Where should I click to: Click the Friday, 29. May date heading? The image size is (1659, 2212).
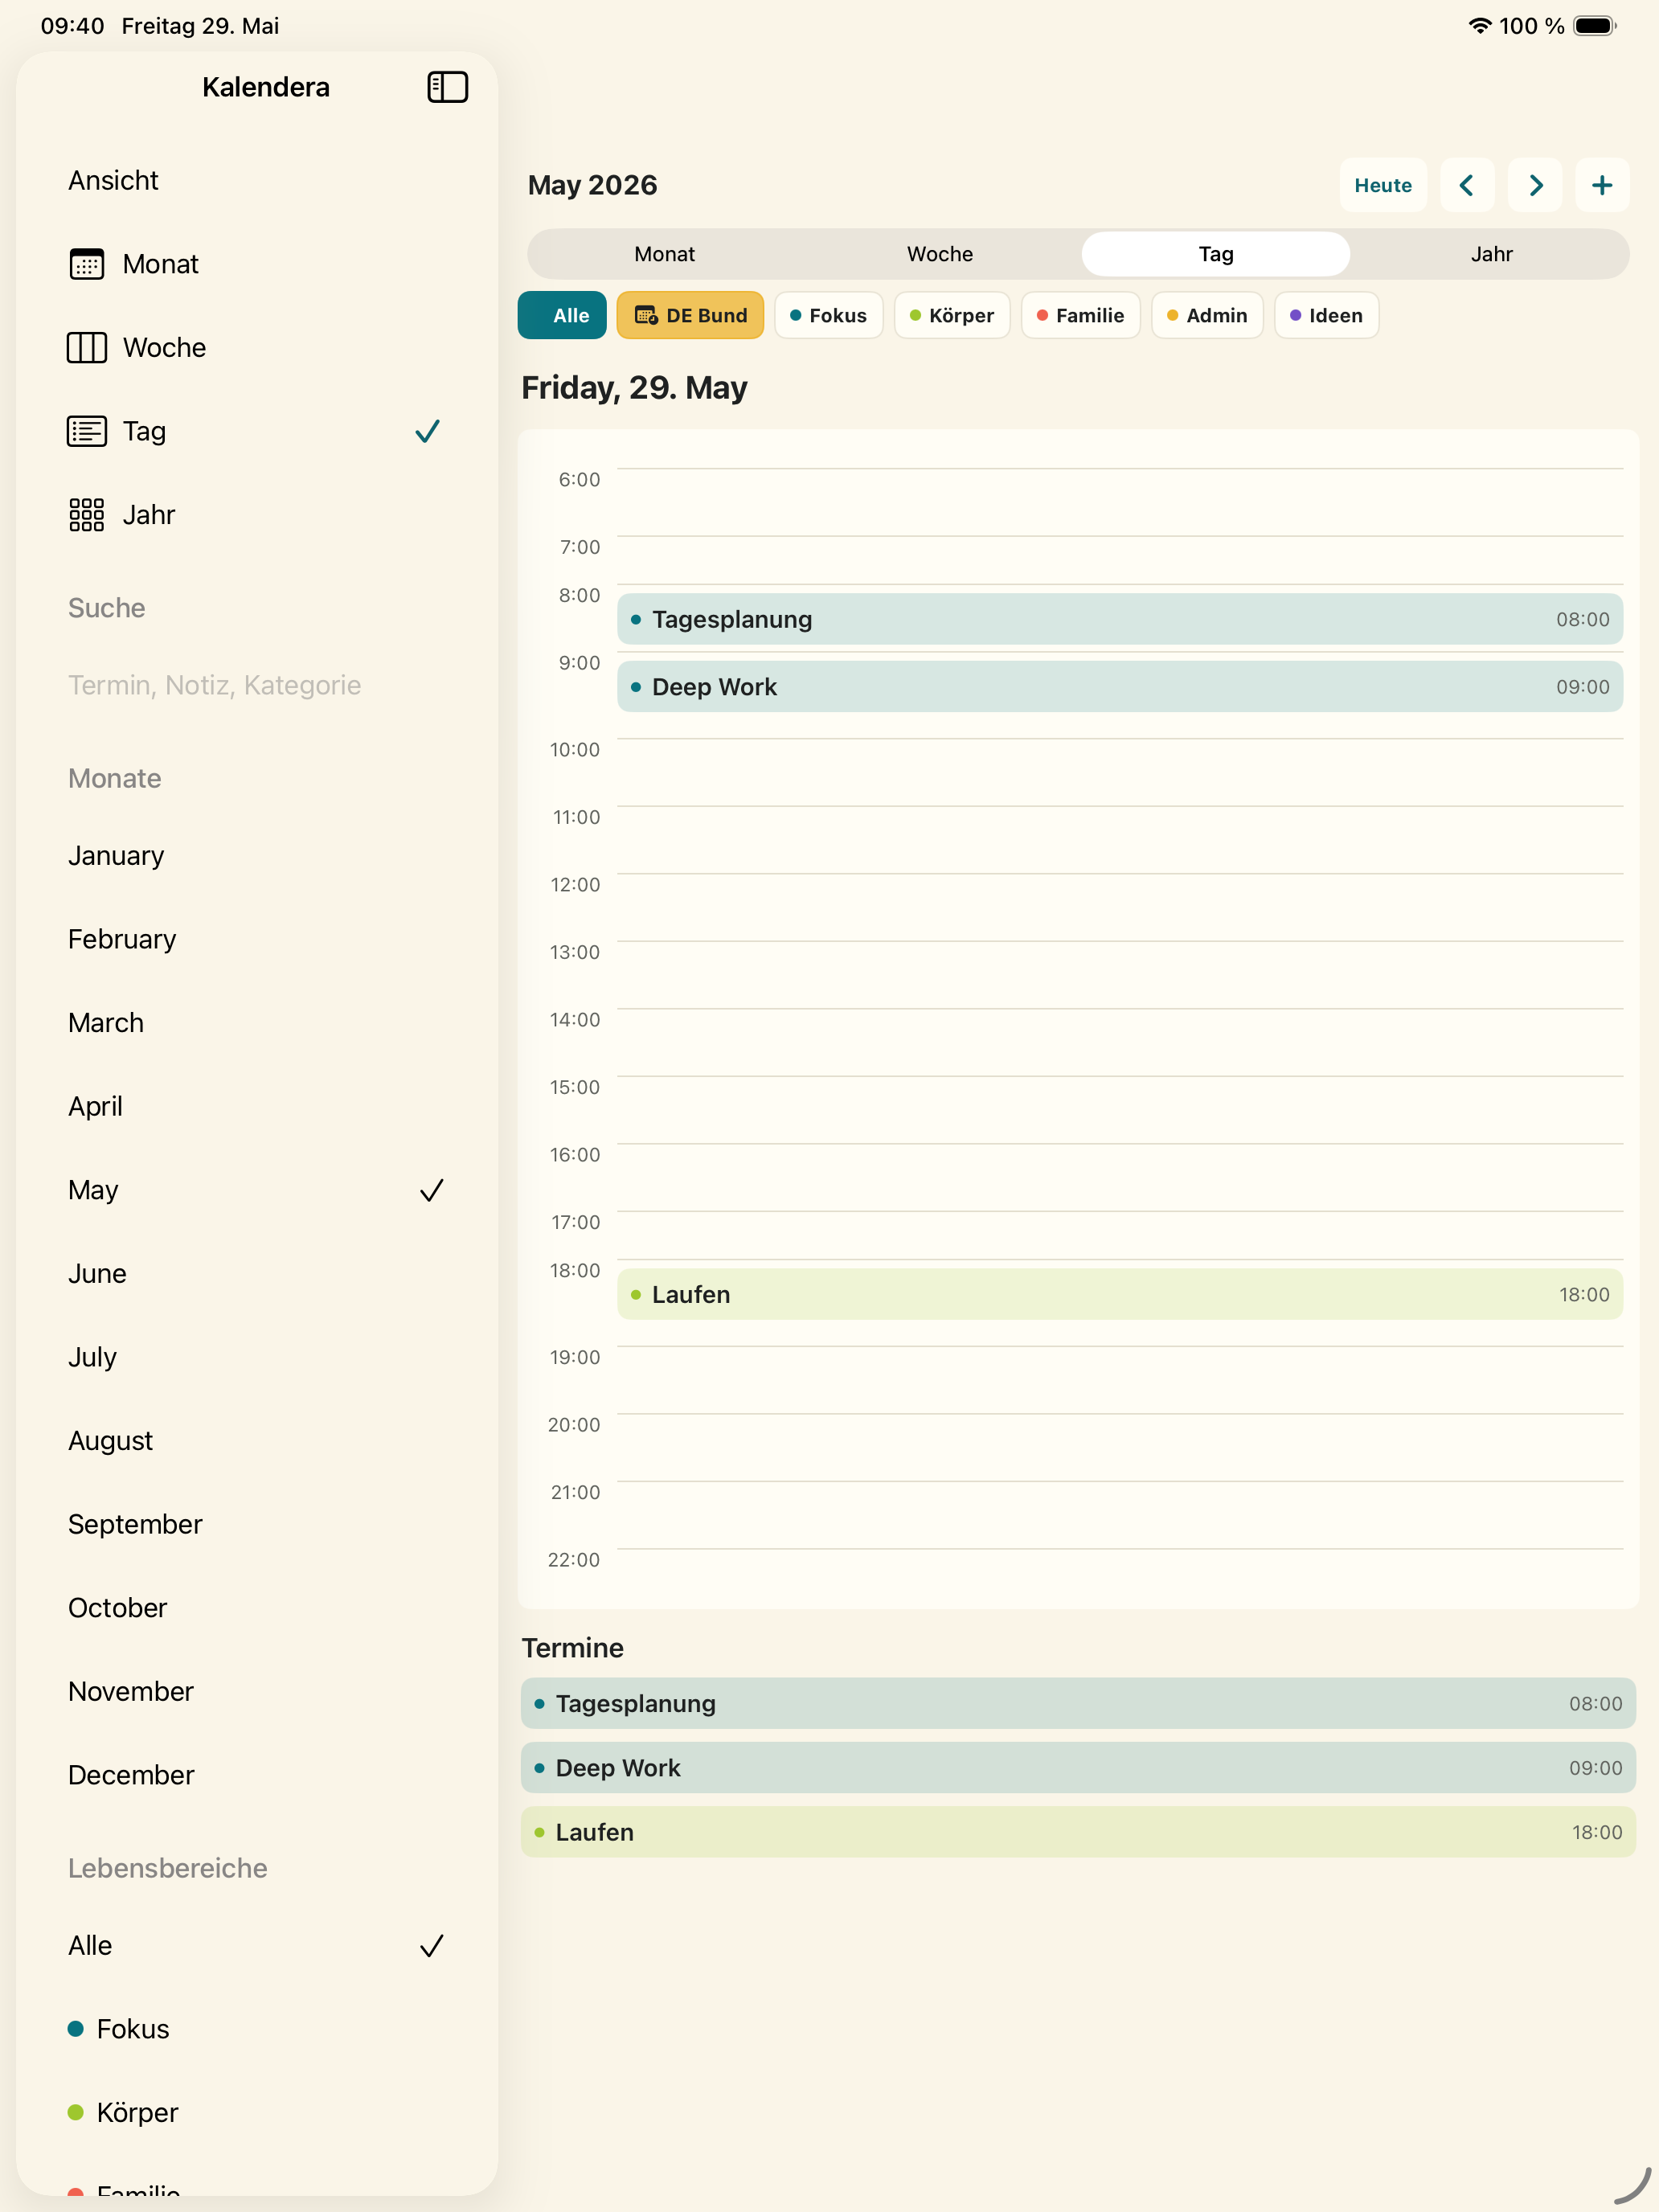634,388
